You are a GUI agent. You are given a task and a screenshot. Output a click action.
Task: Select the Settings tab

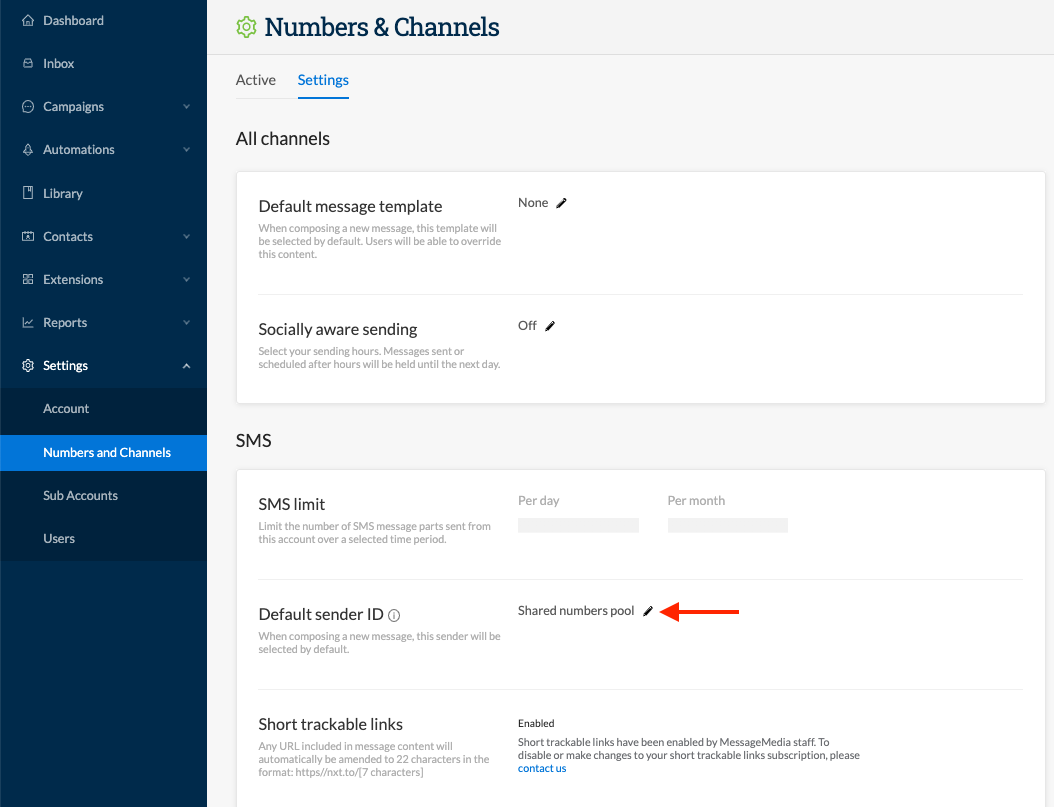pyautogui.click(x=323, y=80)
